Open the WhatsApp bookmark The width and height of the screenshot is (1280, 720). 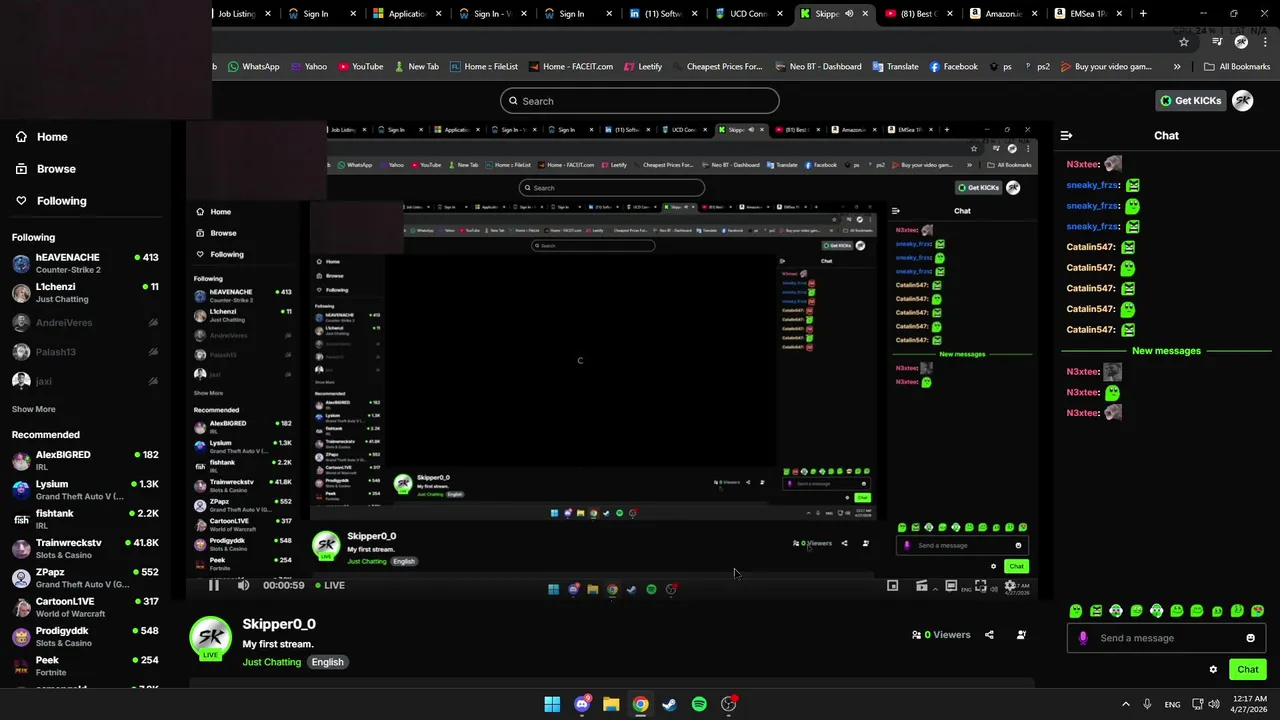click(x=254, y=67)
